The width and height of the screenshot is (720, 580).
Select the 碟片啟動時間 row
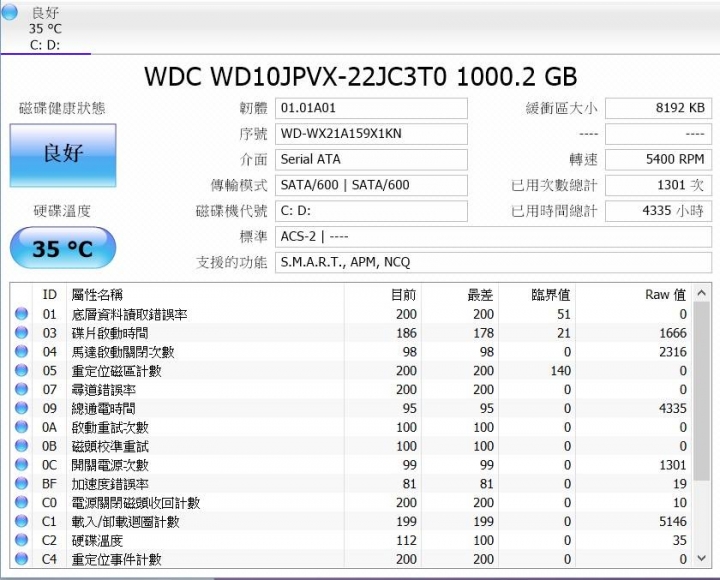[x=351, y=333]
